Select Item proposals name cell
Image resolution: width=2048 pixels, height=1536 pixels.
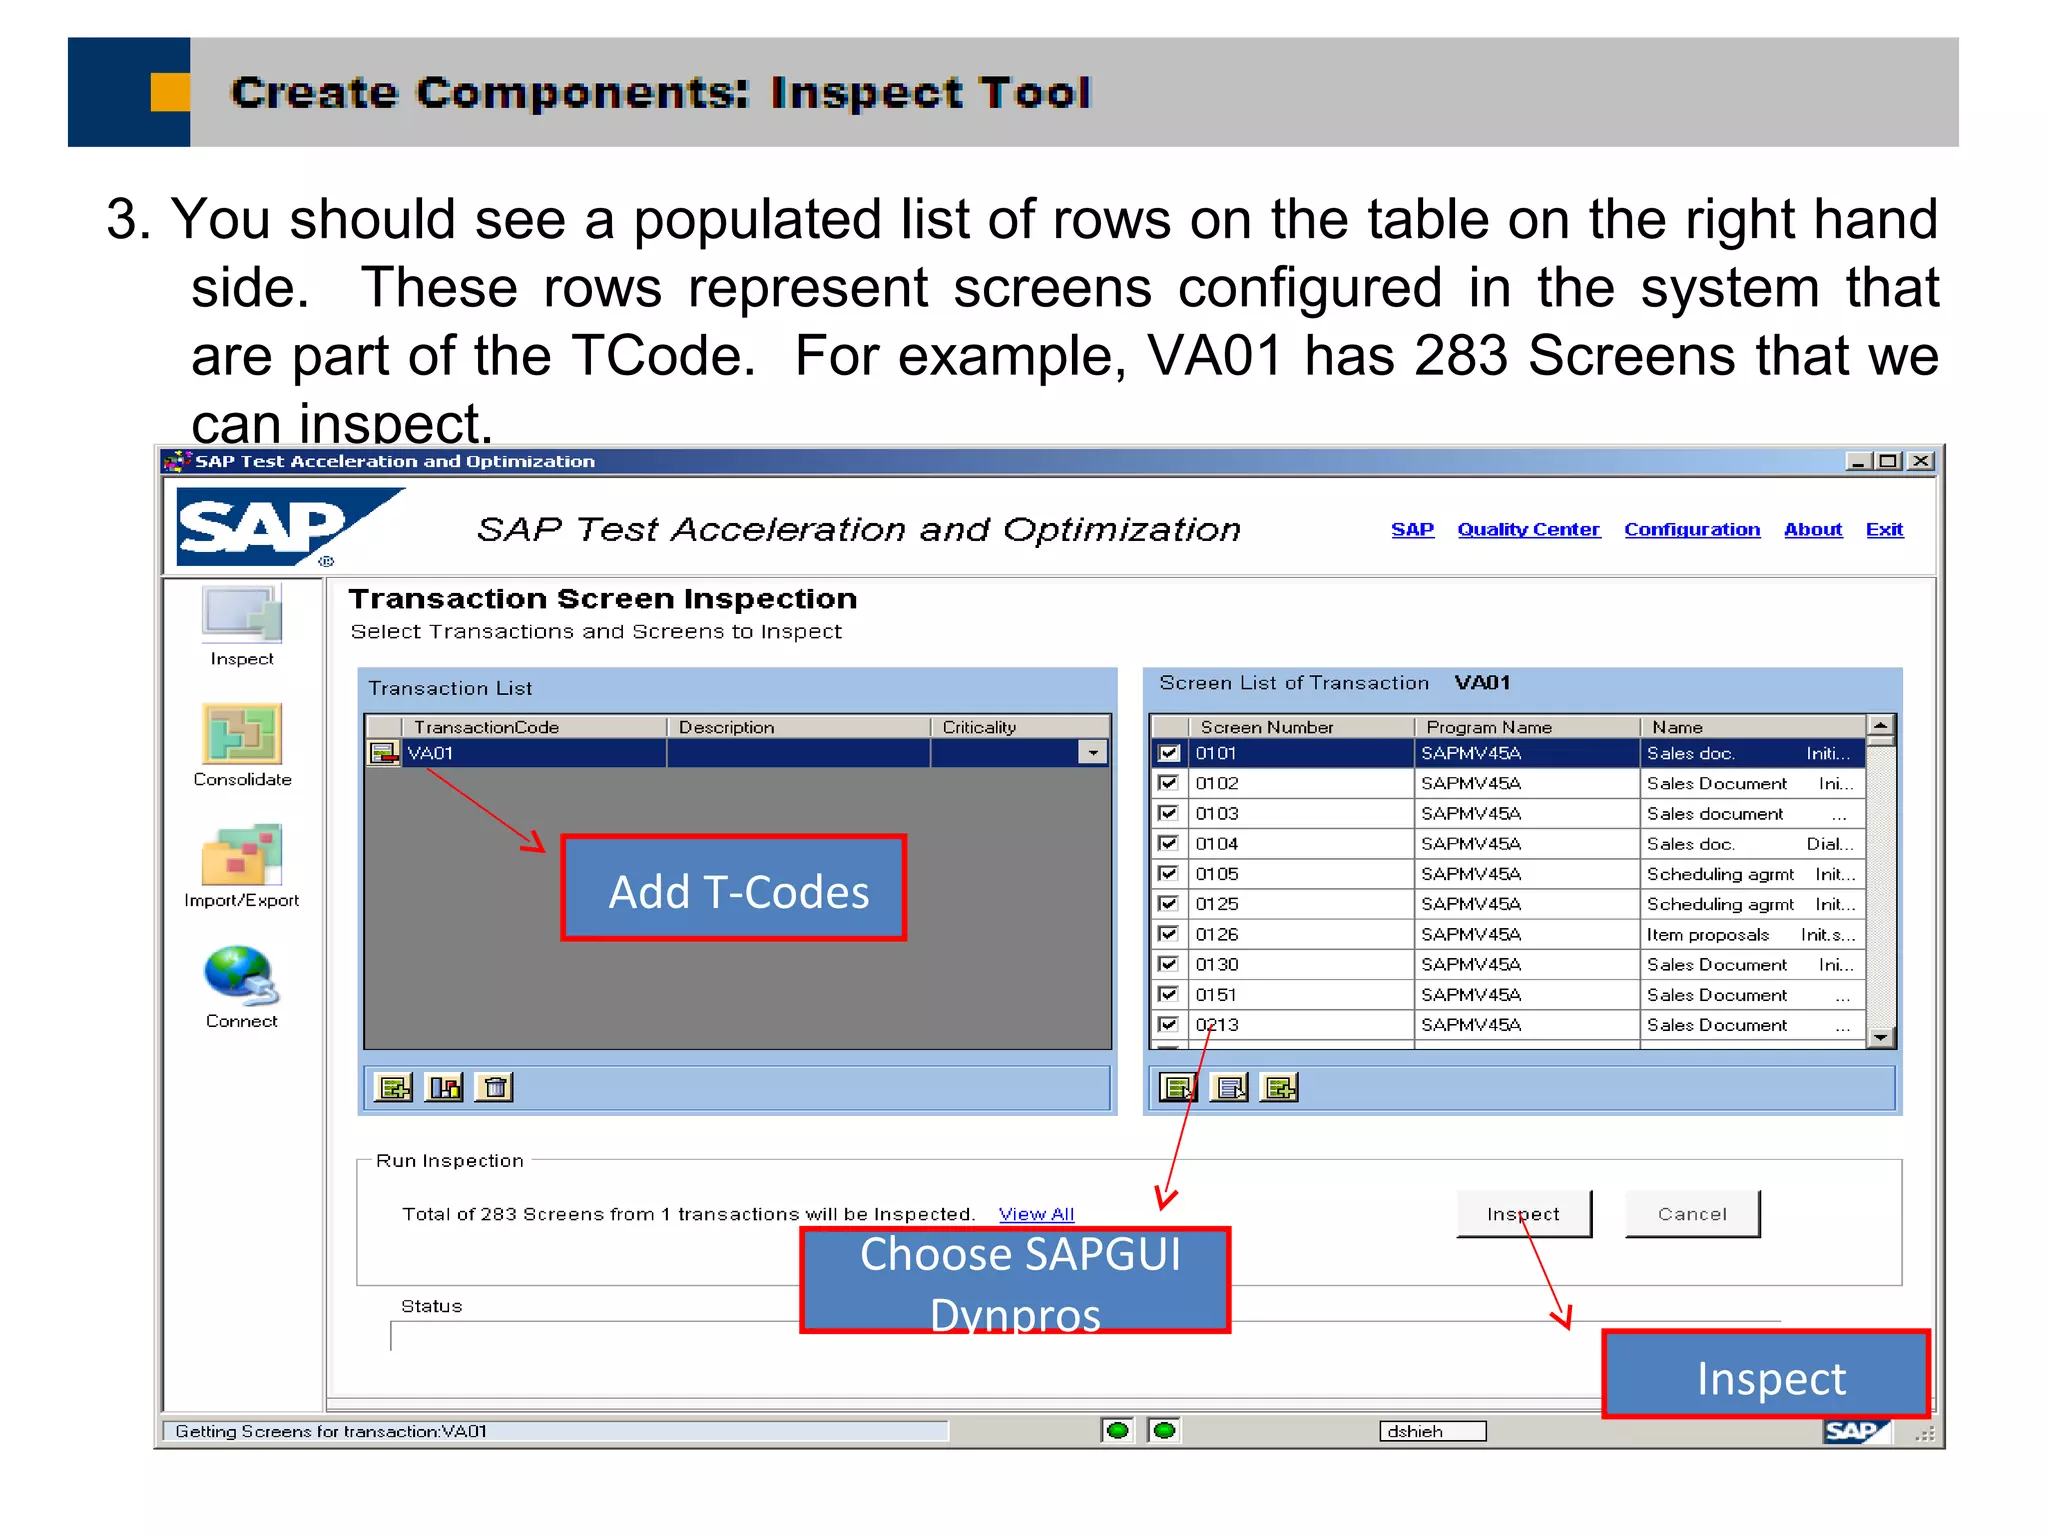[x=1753, y=934]
